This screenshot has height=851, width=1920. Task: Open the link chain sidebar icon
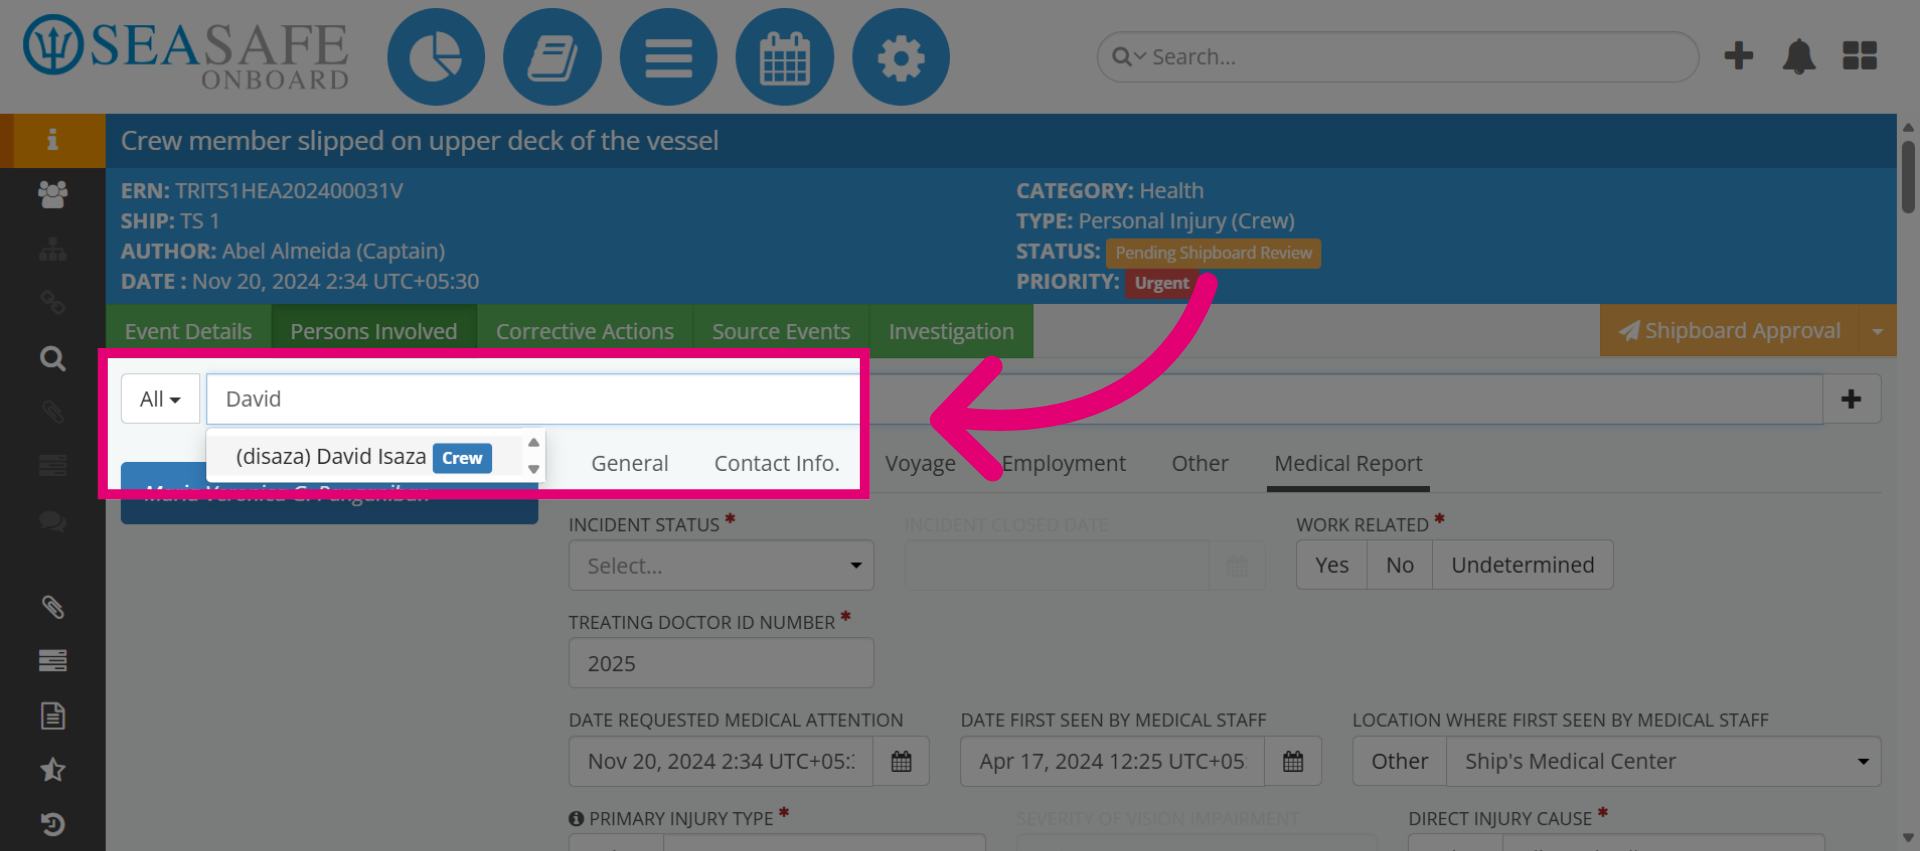click(x=52, y=303)
